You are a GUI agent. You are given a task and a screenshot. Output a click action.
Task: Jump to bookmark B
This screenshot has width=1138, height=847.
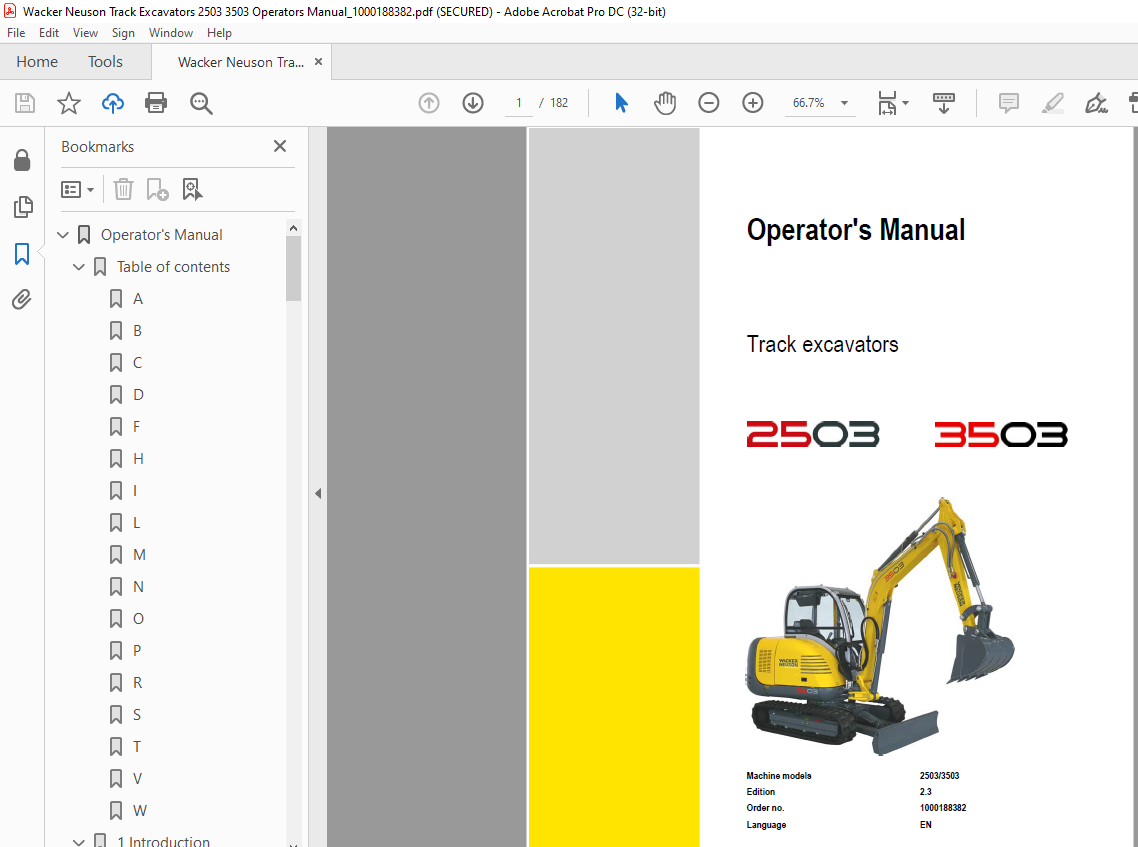[x=137, y=331]
